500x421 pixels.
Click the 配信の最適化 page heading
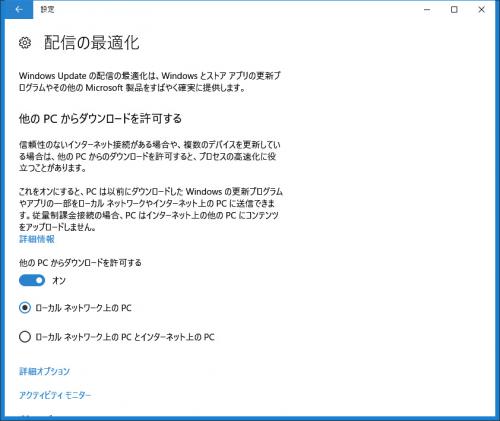click(x=92, y=43)
